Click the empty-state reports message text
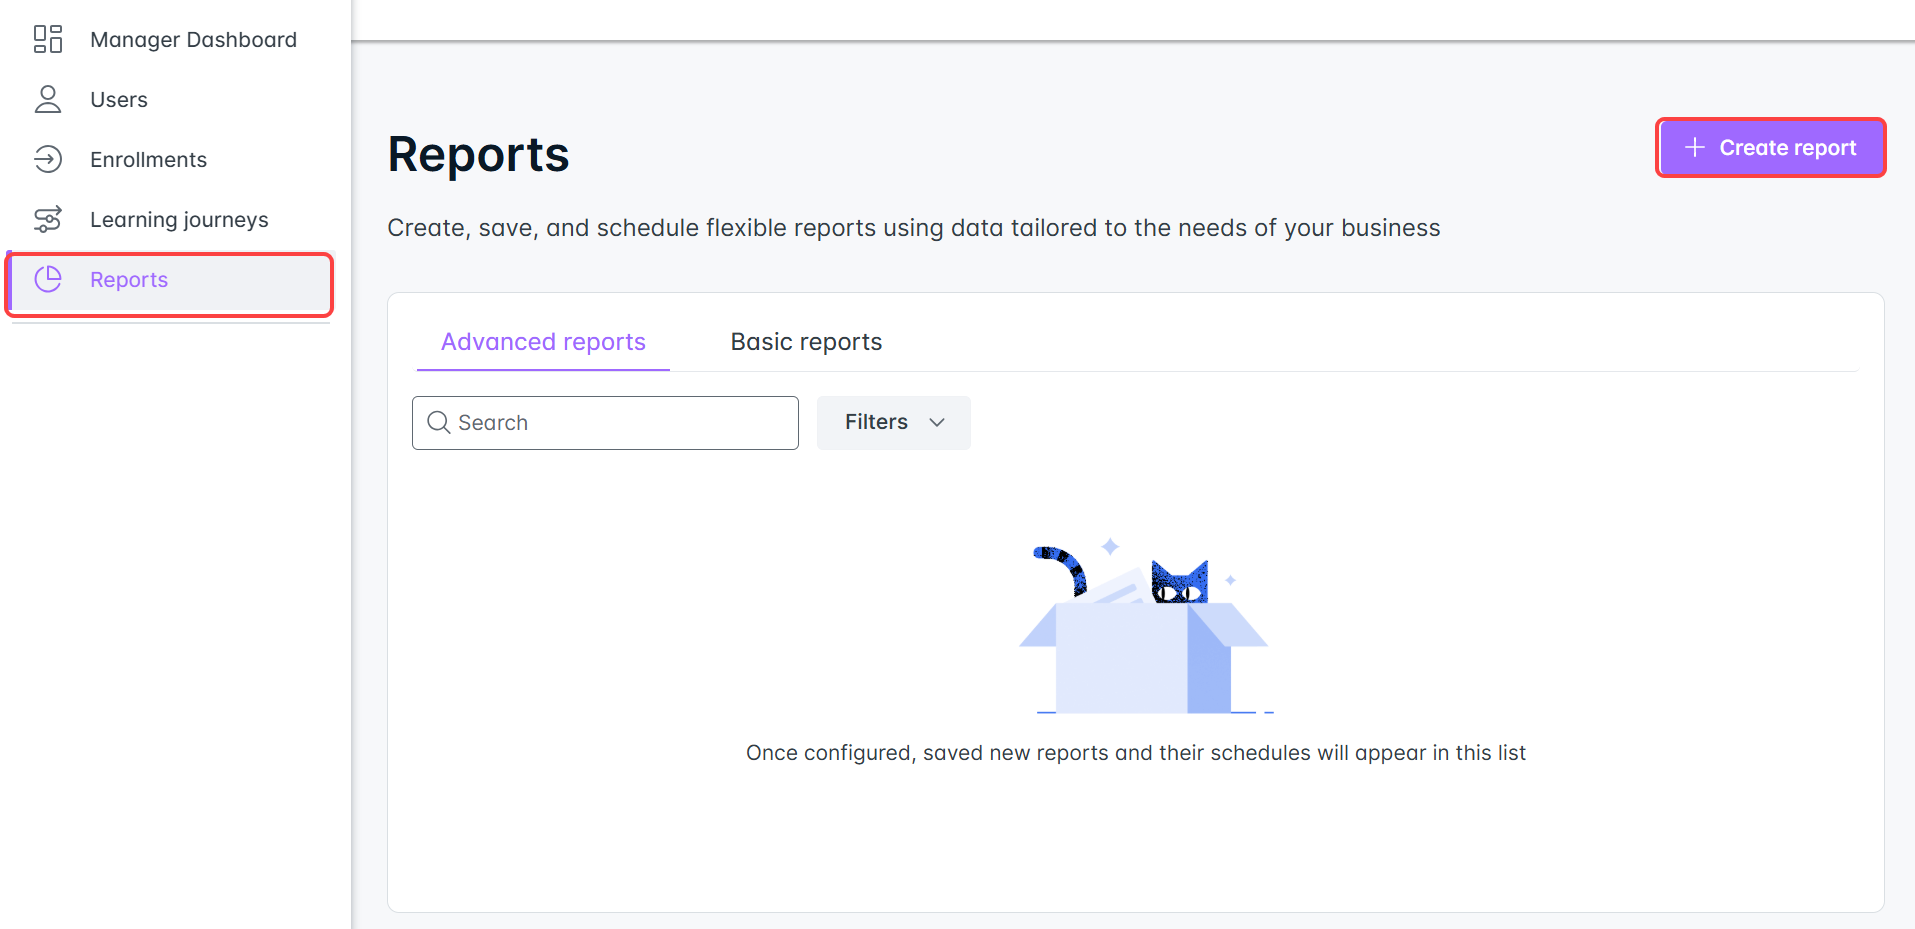Viewport: 1915px width, 929px height. [x=1135, y=753]
